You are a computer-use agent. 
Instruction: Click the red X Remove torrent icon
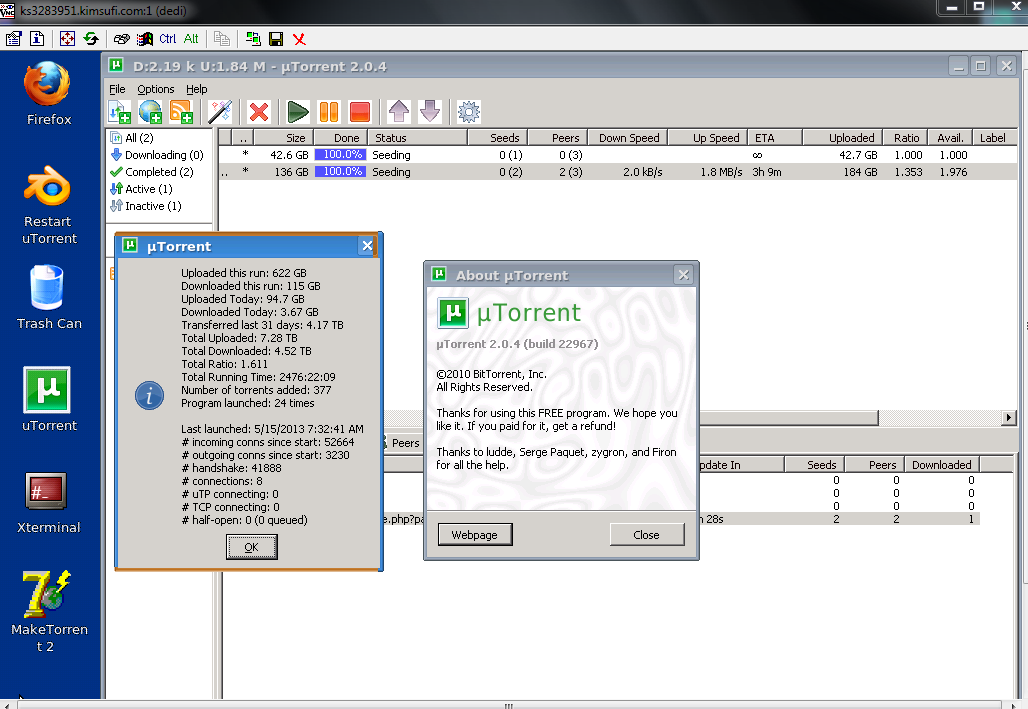point(259,112)
